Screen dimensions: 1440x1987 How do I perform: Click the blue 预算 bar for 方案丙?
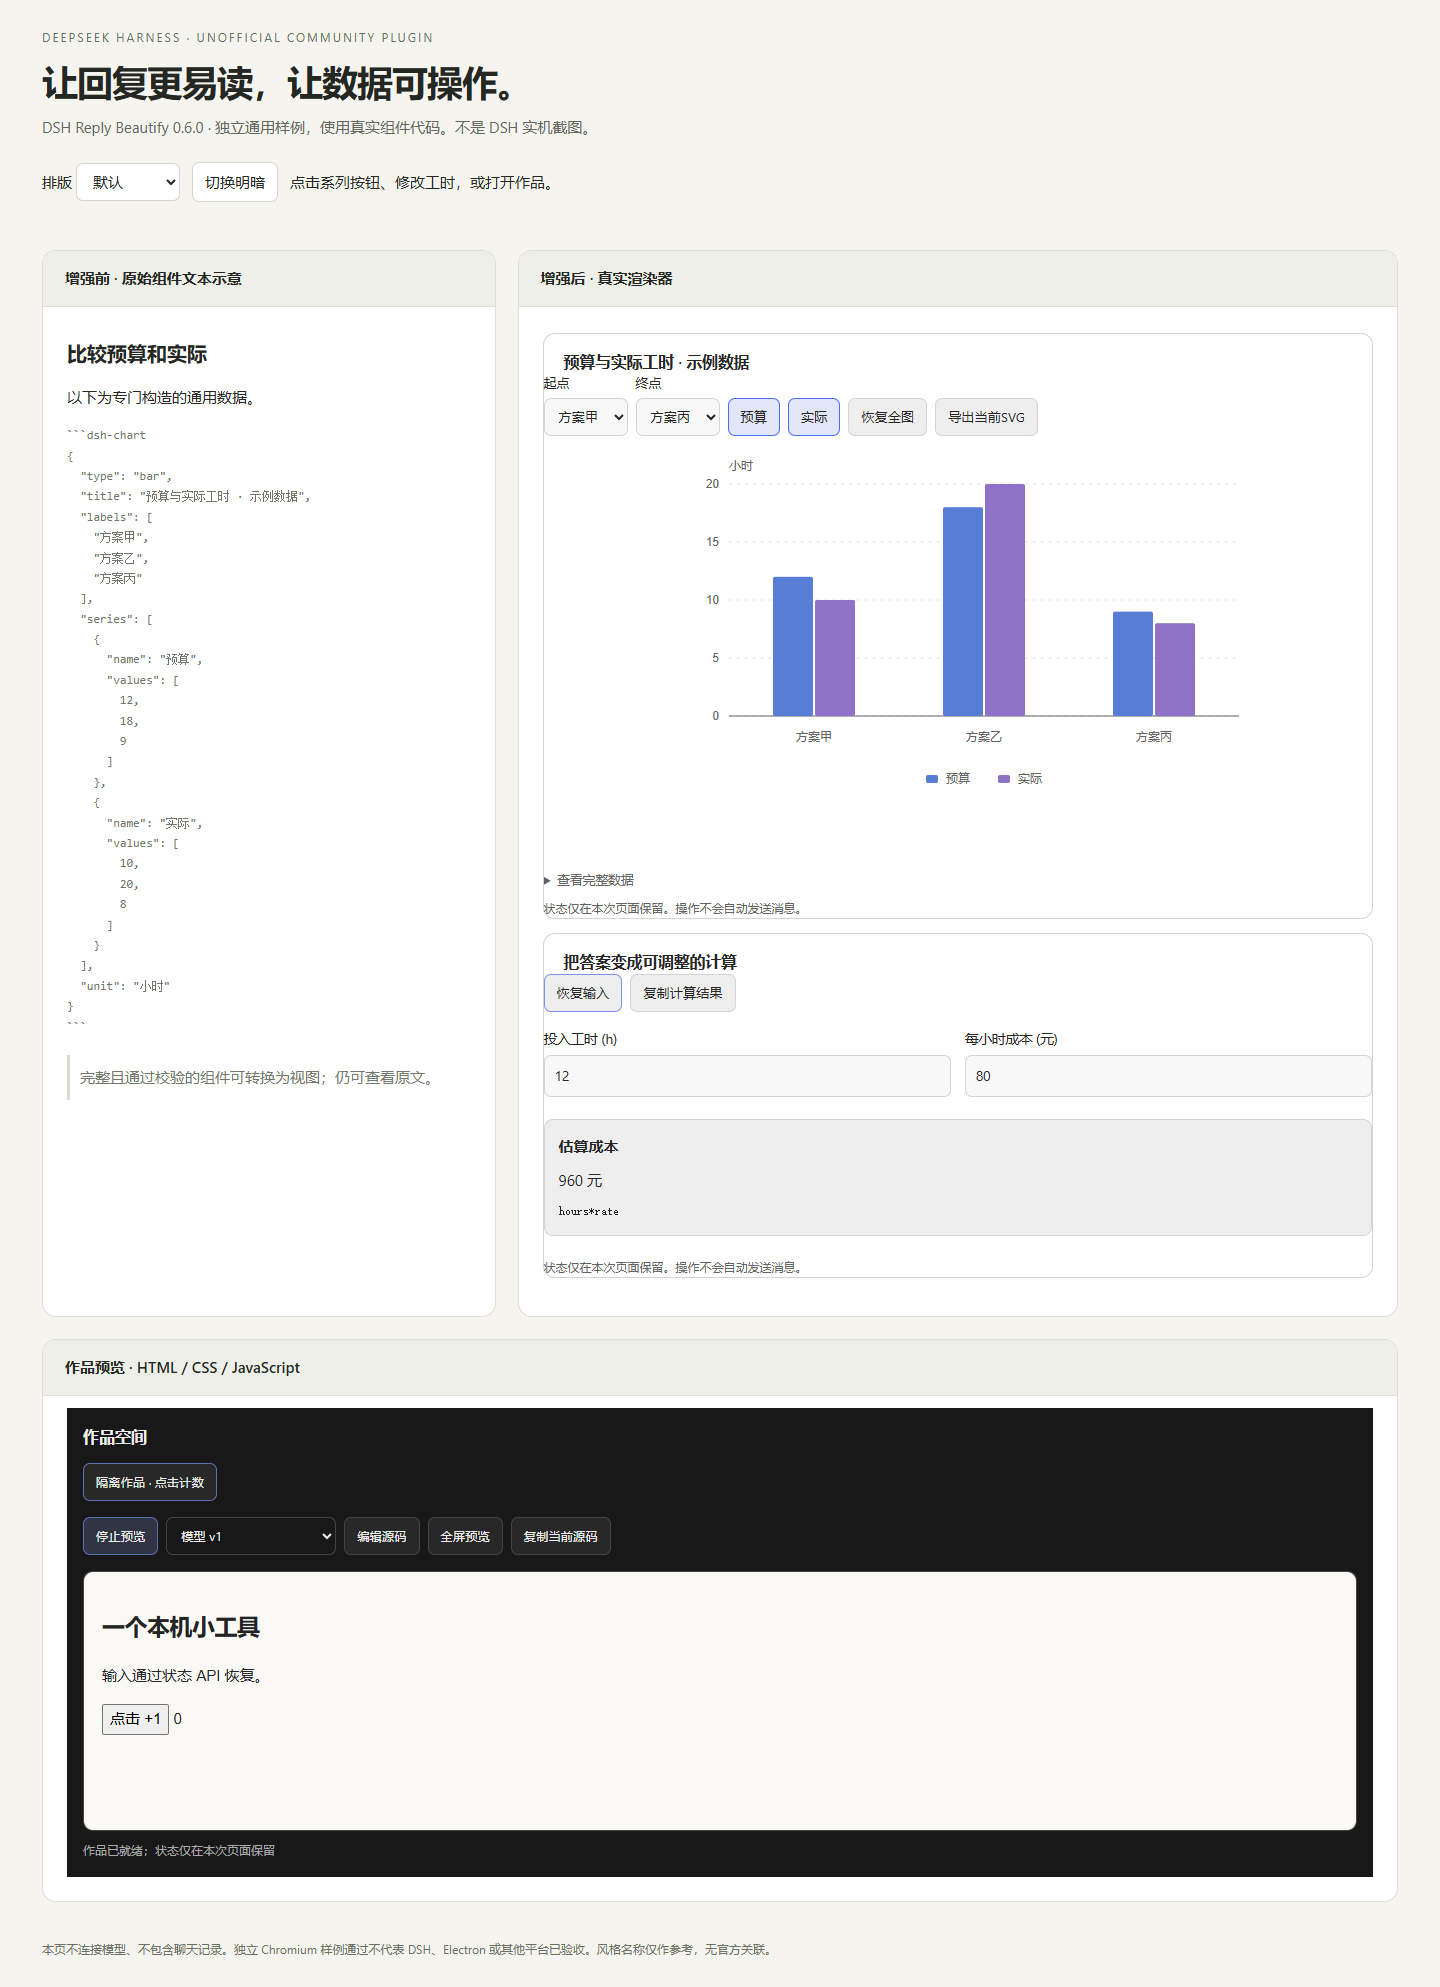point(1133,664)
